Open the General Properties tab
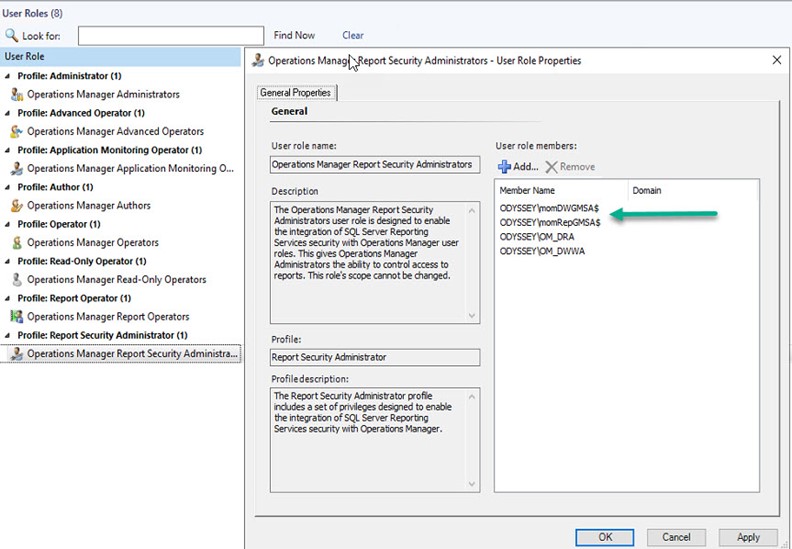The height and width of the screenshot is (549, 792). [x=296, y=93]
